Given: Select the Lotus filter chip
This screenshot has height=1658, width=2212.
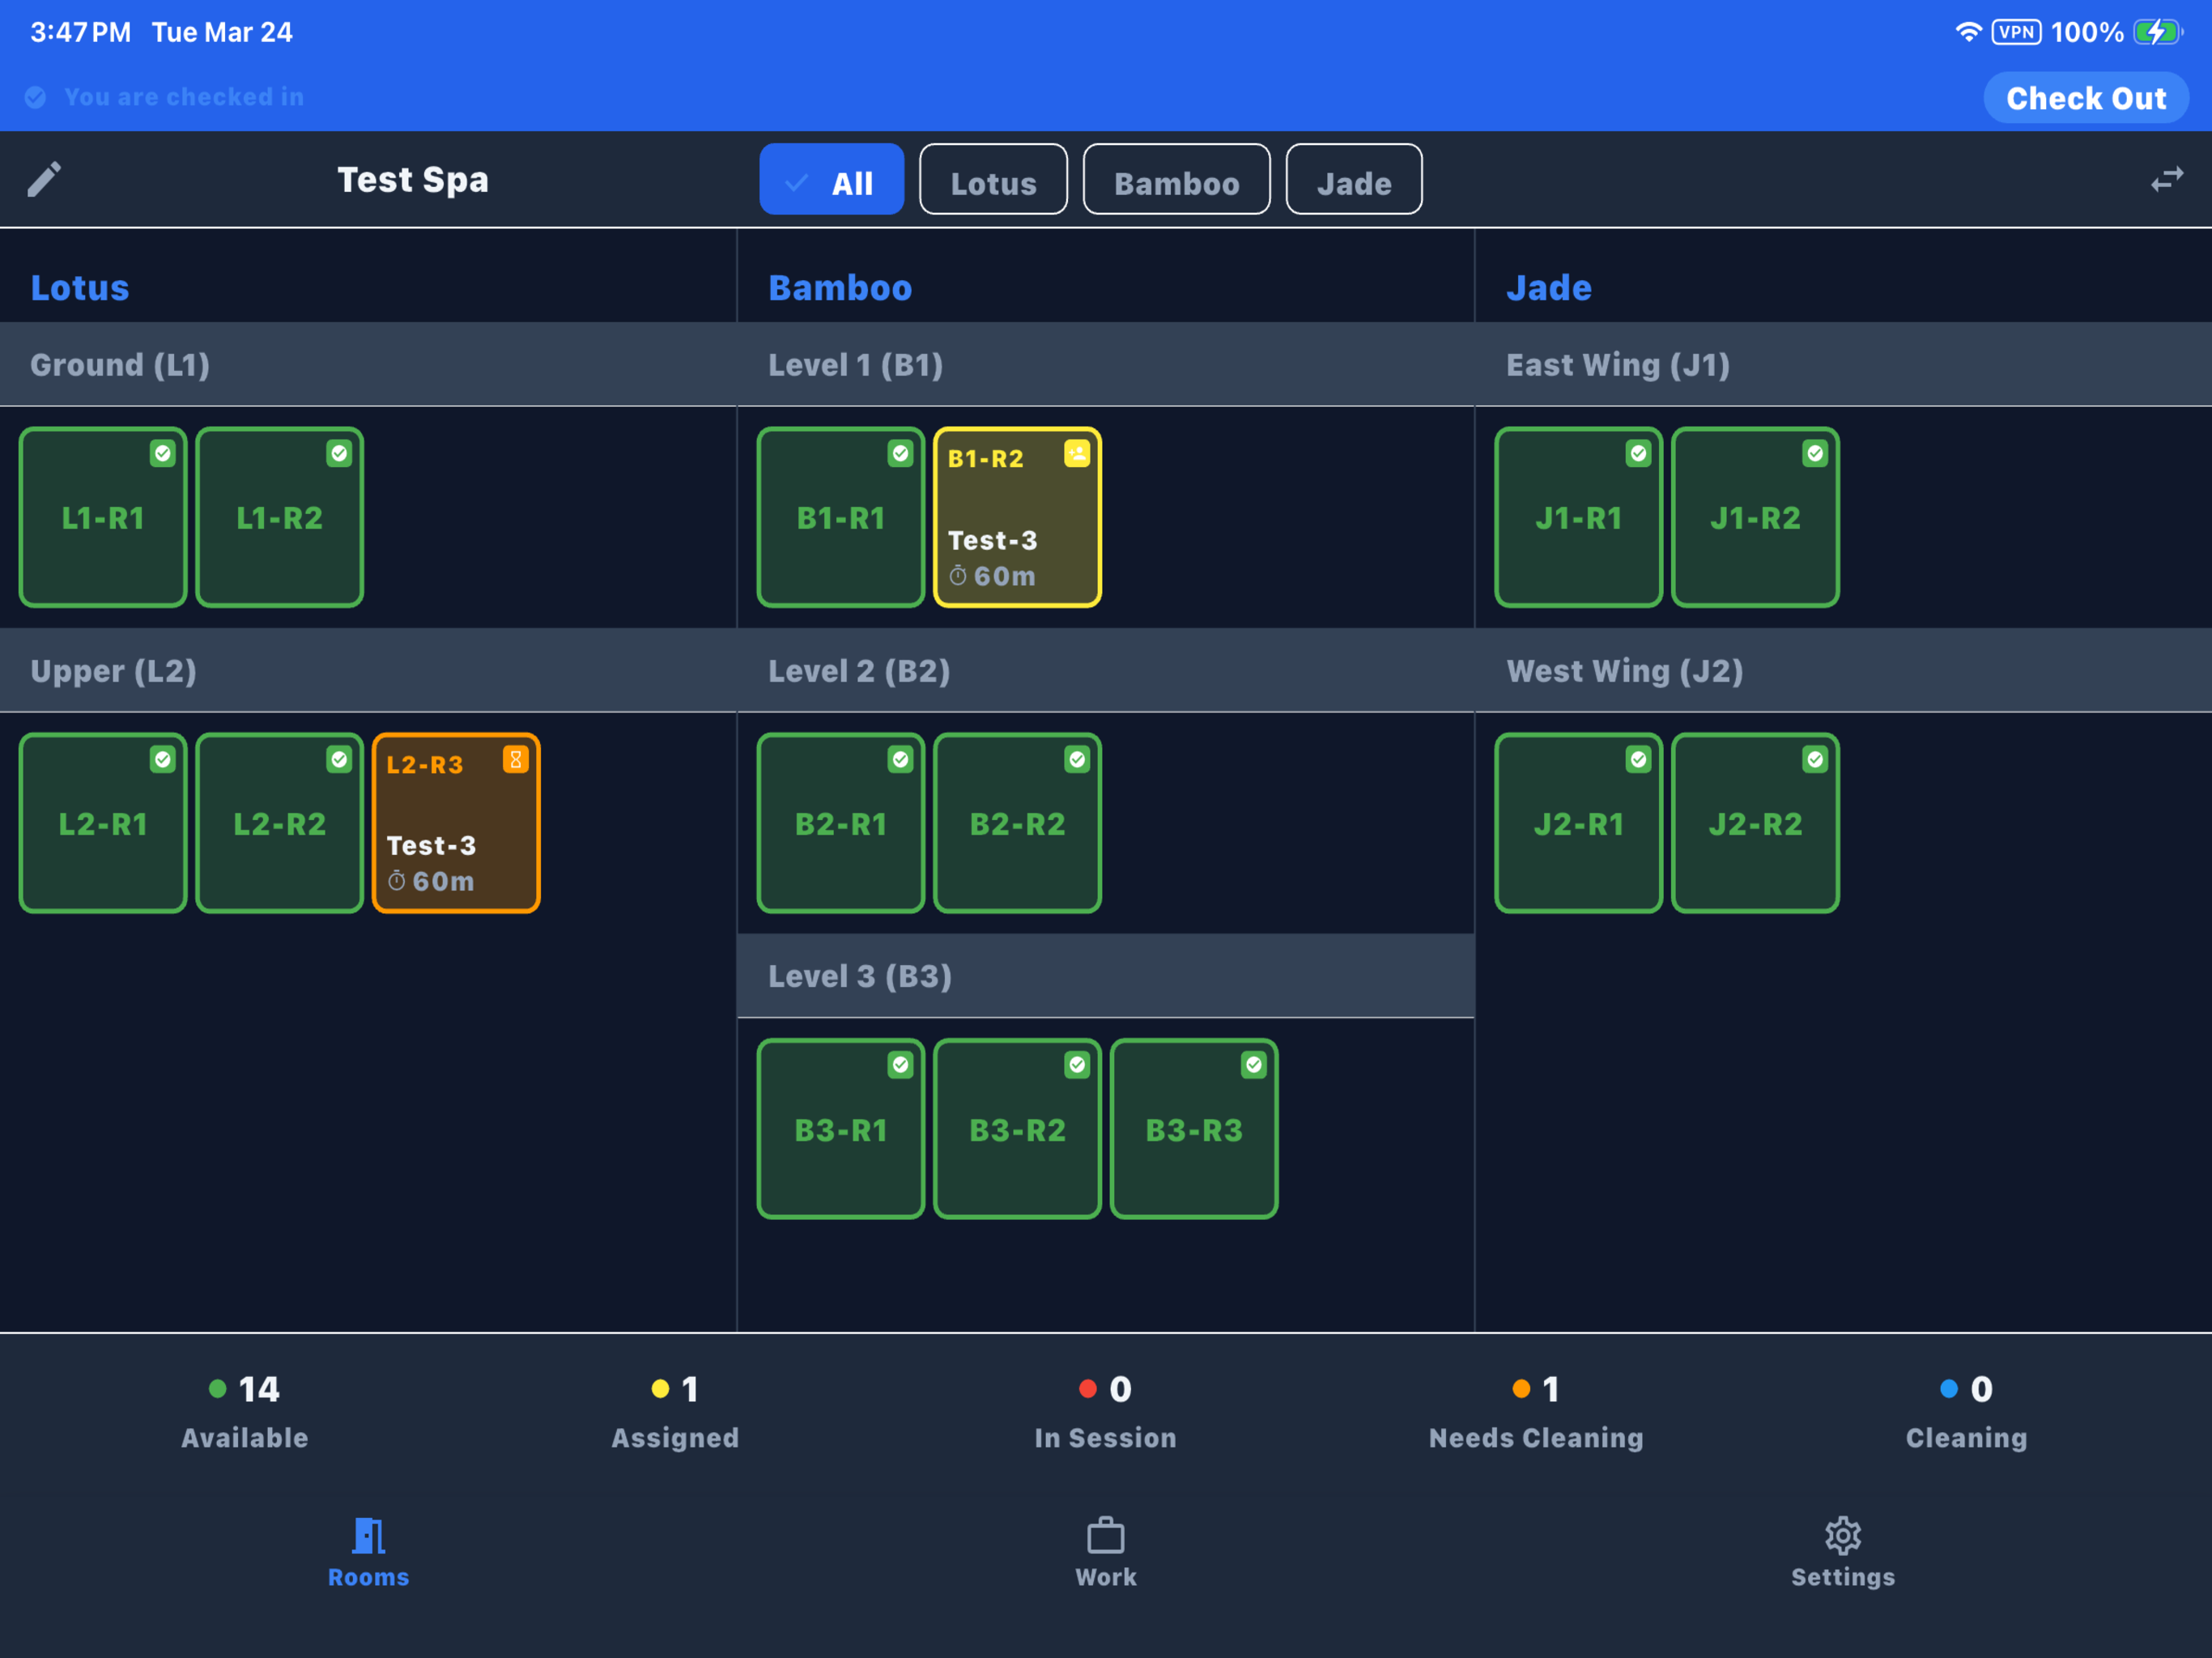Looking at the screenshot, I should click(x=993, y=180).
